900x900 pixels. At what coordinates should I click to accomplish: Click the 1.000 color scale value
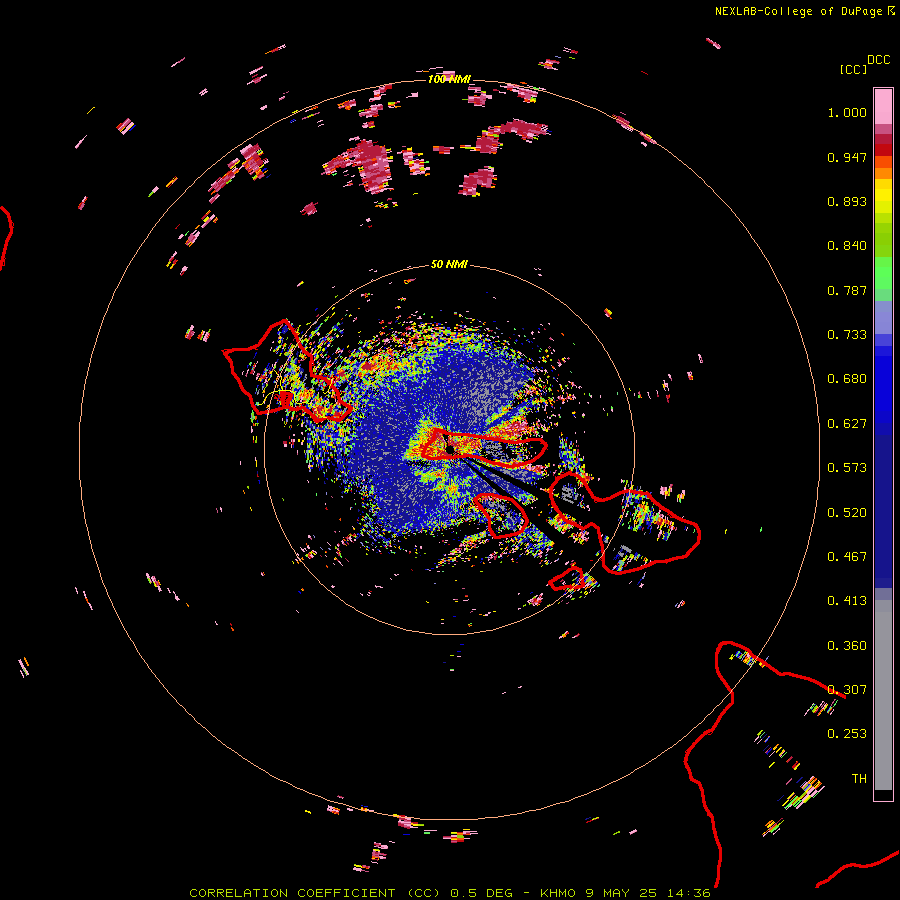coord(847,112)
